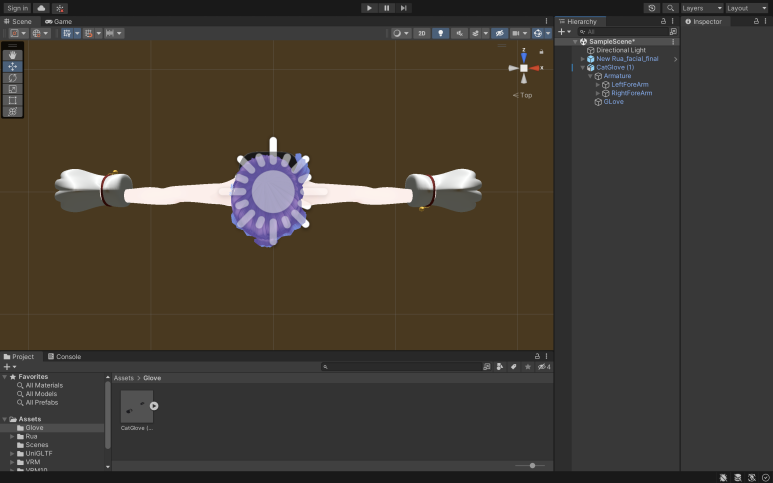
Task: Select the CatGlove prefab thumbnail
Action: click(137, 407)
